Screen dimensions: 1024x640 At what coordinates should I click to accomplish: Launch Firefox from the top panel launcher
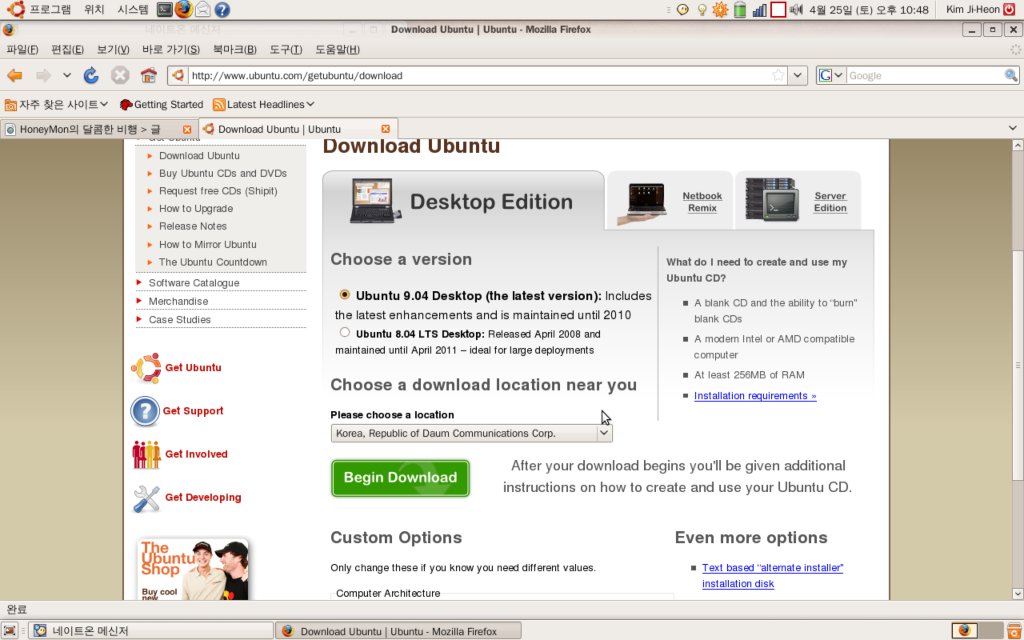184,9
